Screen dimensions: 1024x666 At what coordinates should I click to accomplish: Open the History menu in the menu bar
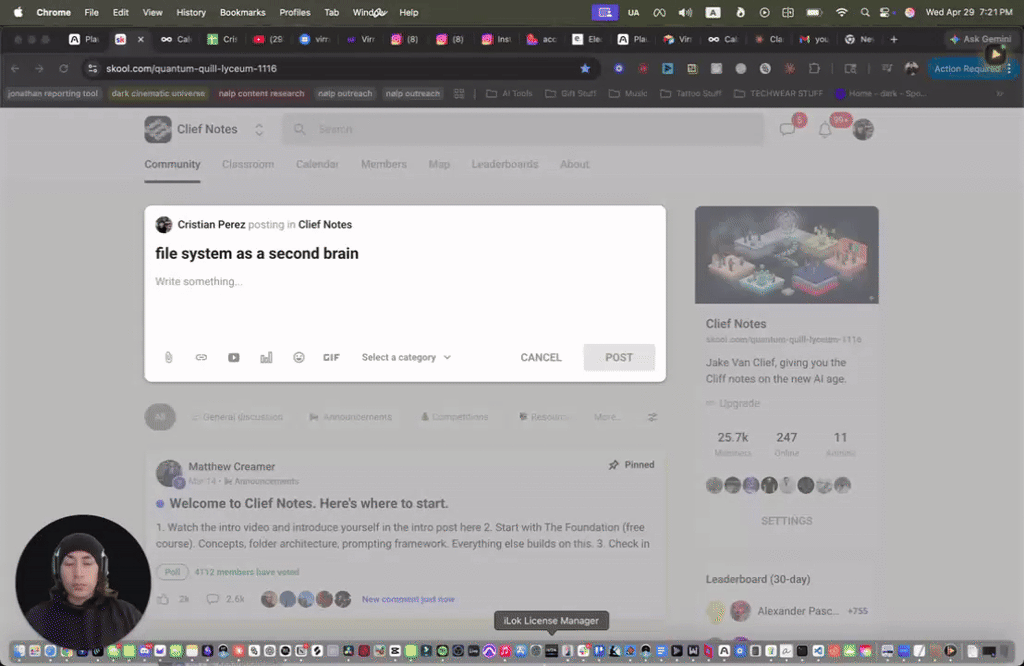(x=191, y=12)
